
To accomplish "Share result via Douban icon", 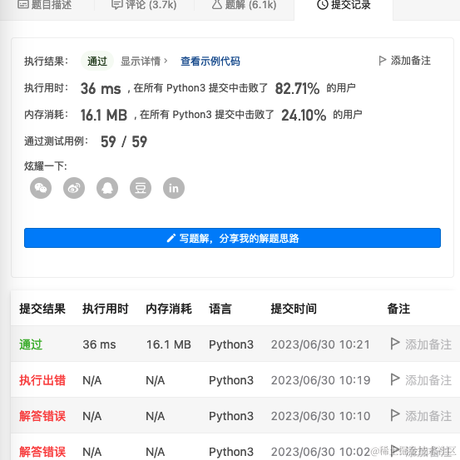I will point(140,188).
